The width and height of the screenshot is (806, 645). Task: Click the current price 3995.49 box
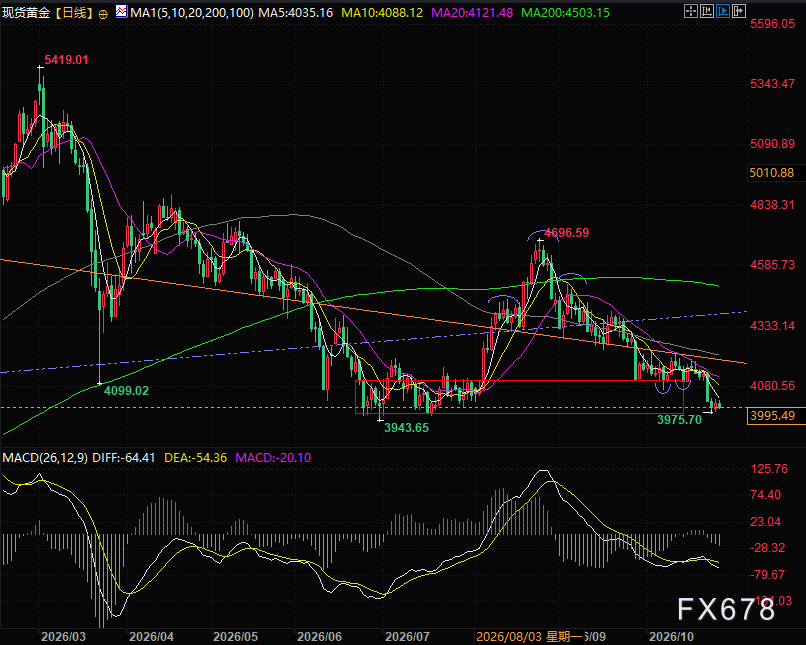(772, 416)
